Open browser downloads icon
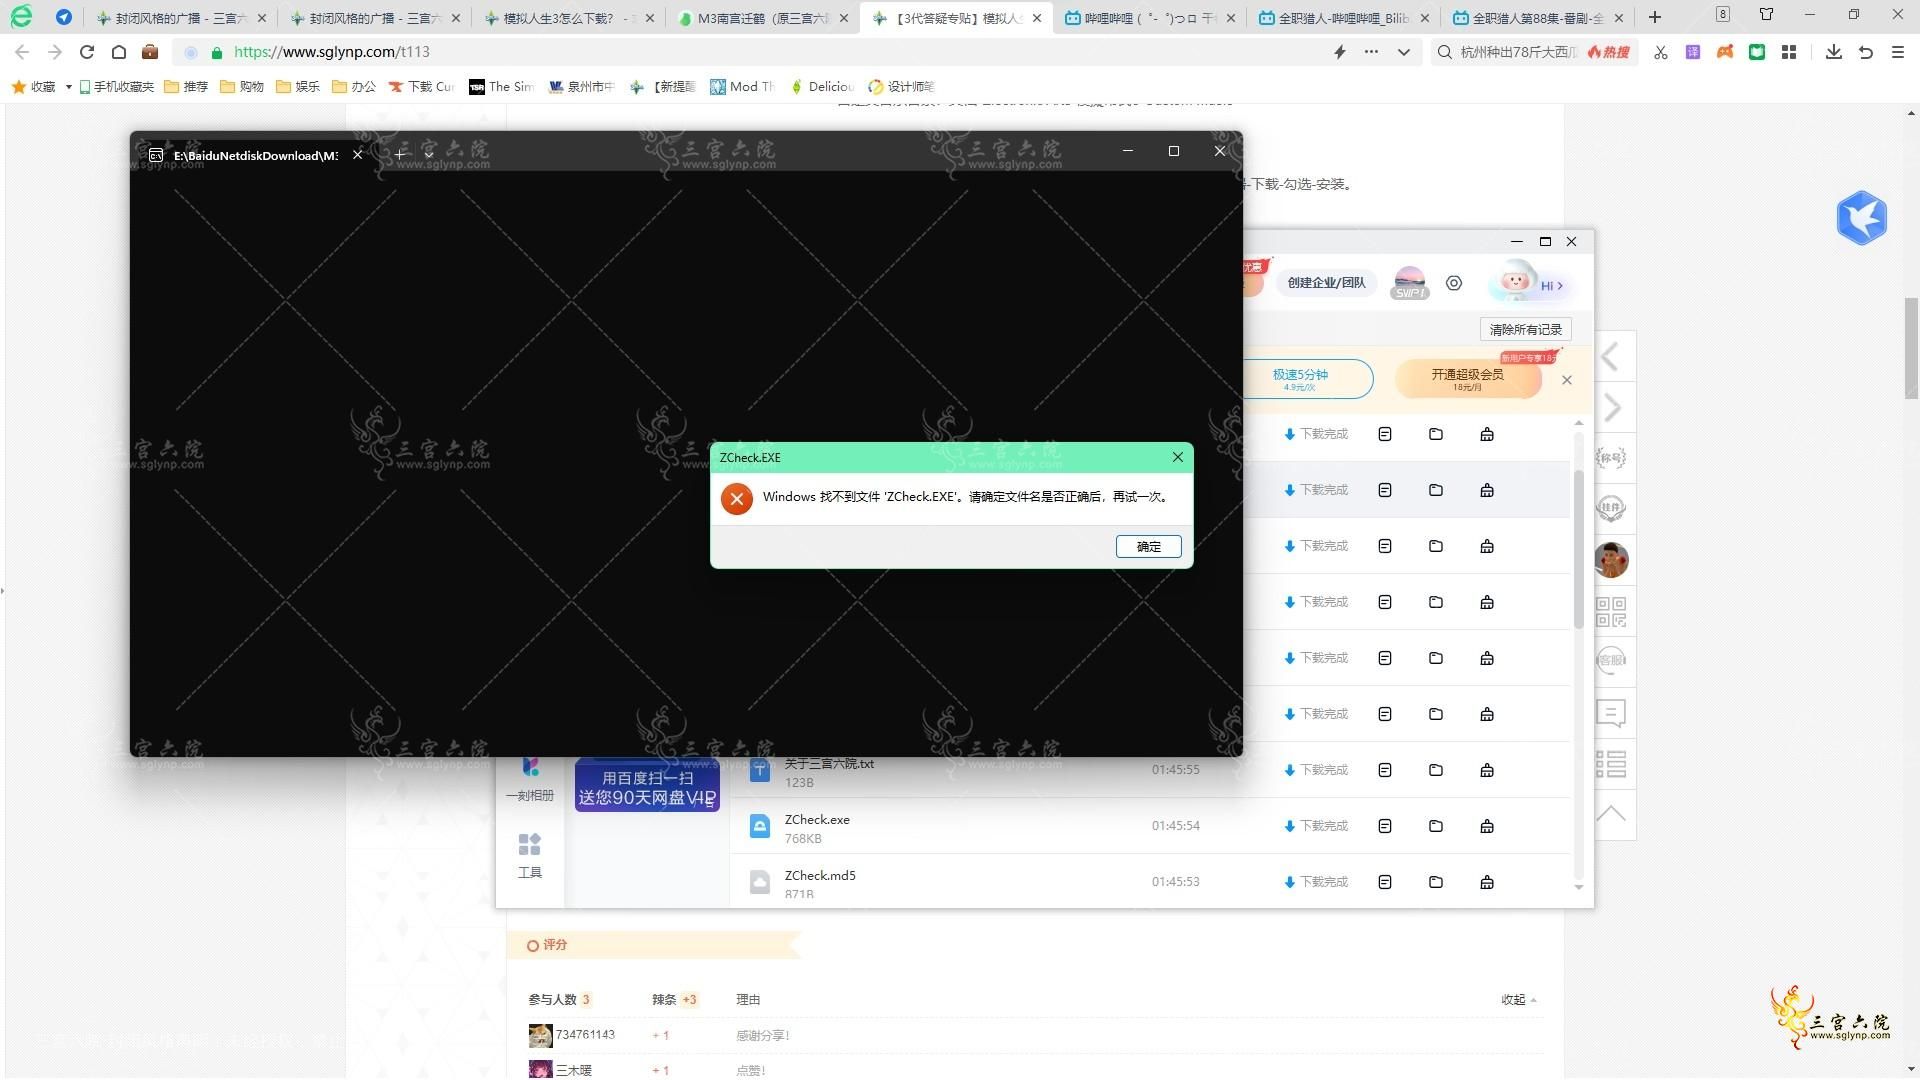Screen dimensions: 1920x1080 tap(1834, 52)
